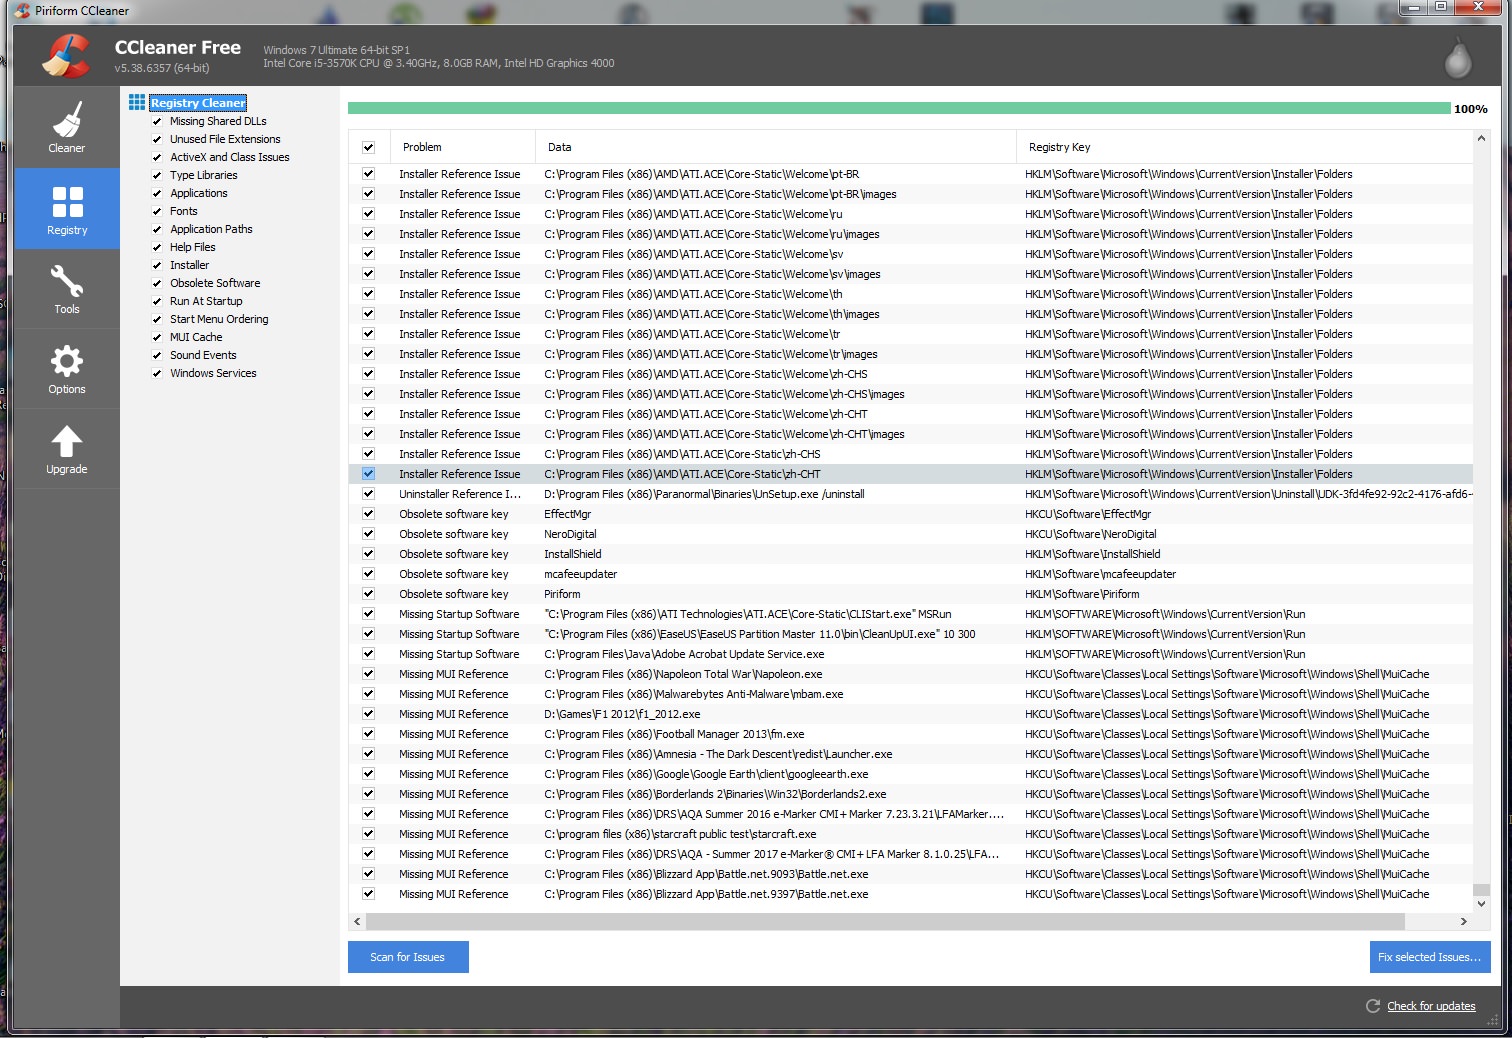
Task: Open the Options gear section
Action: click(x=67, y=369)
